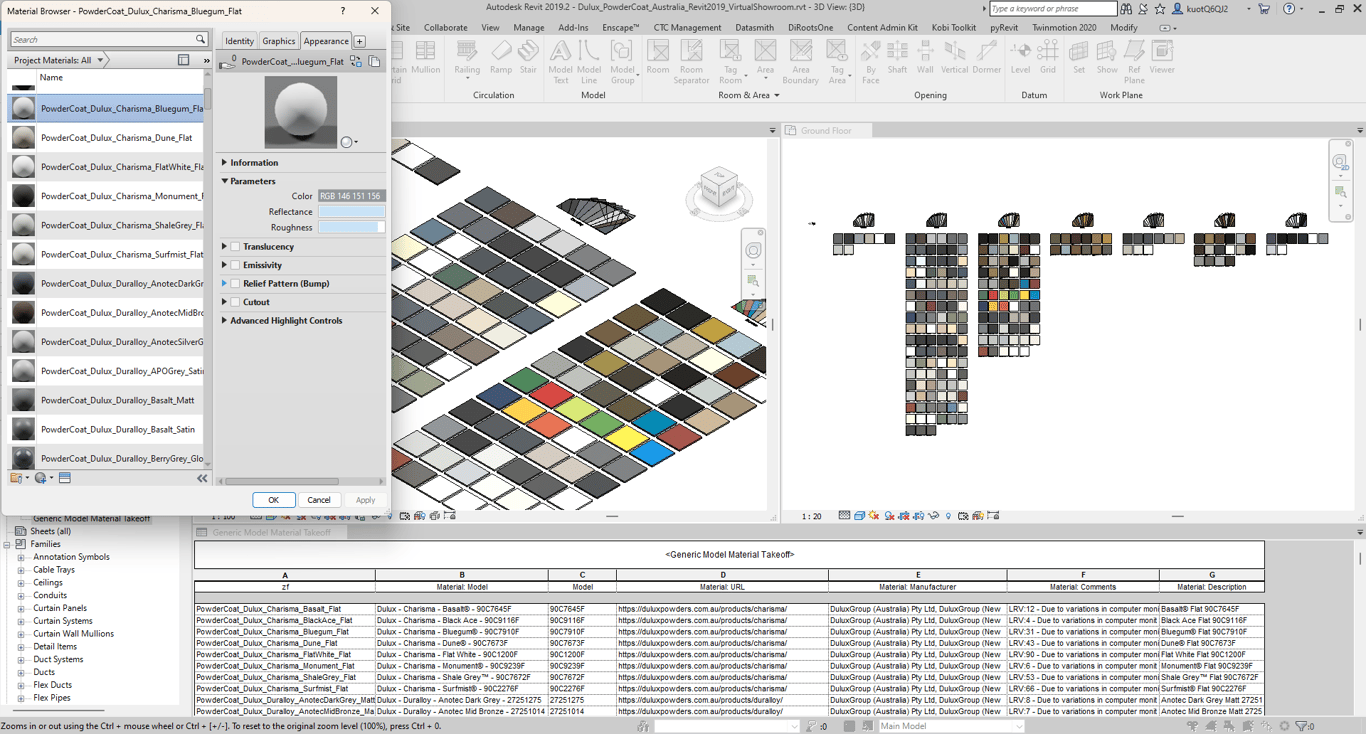Click the ViewCube in 3D view
The image size is (1366, 734).
718,190
